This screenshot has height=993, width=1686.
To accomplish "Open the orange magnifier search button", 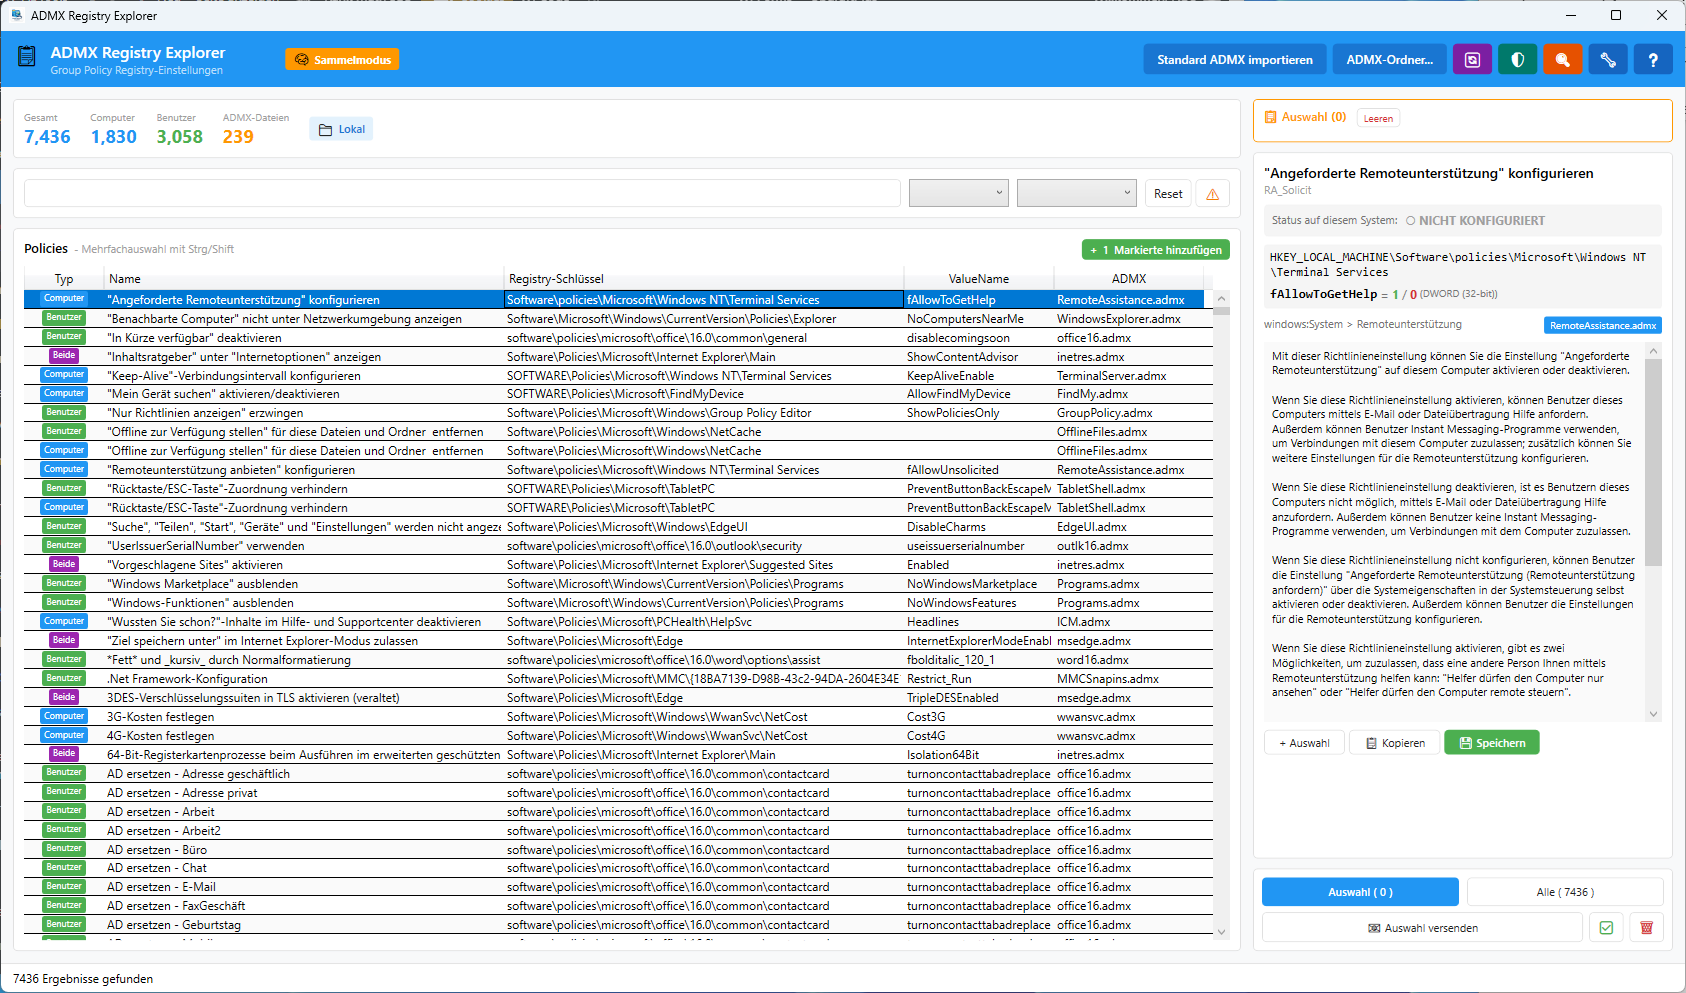I will coord(1562,60).
